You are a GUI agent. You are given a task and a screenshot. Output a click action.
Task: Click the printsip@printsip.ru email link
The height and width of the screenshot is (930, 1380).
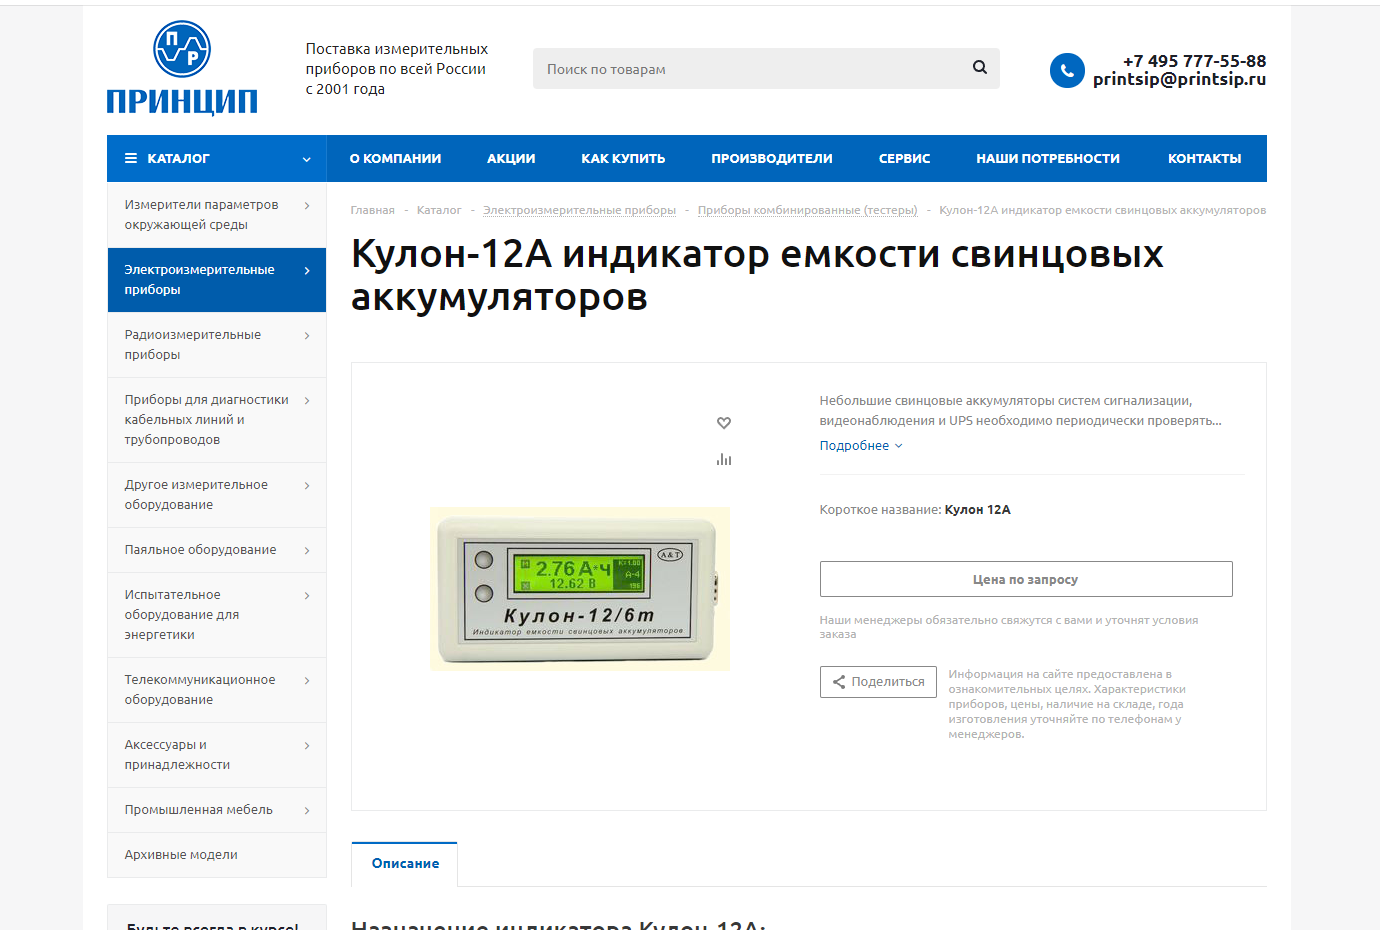1178,78
